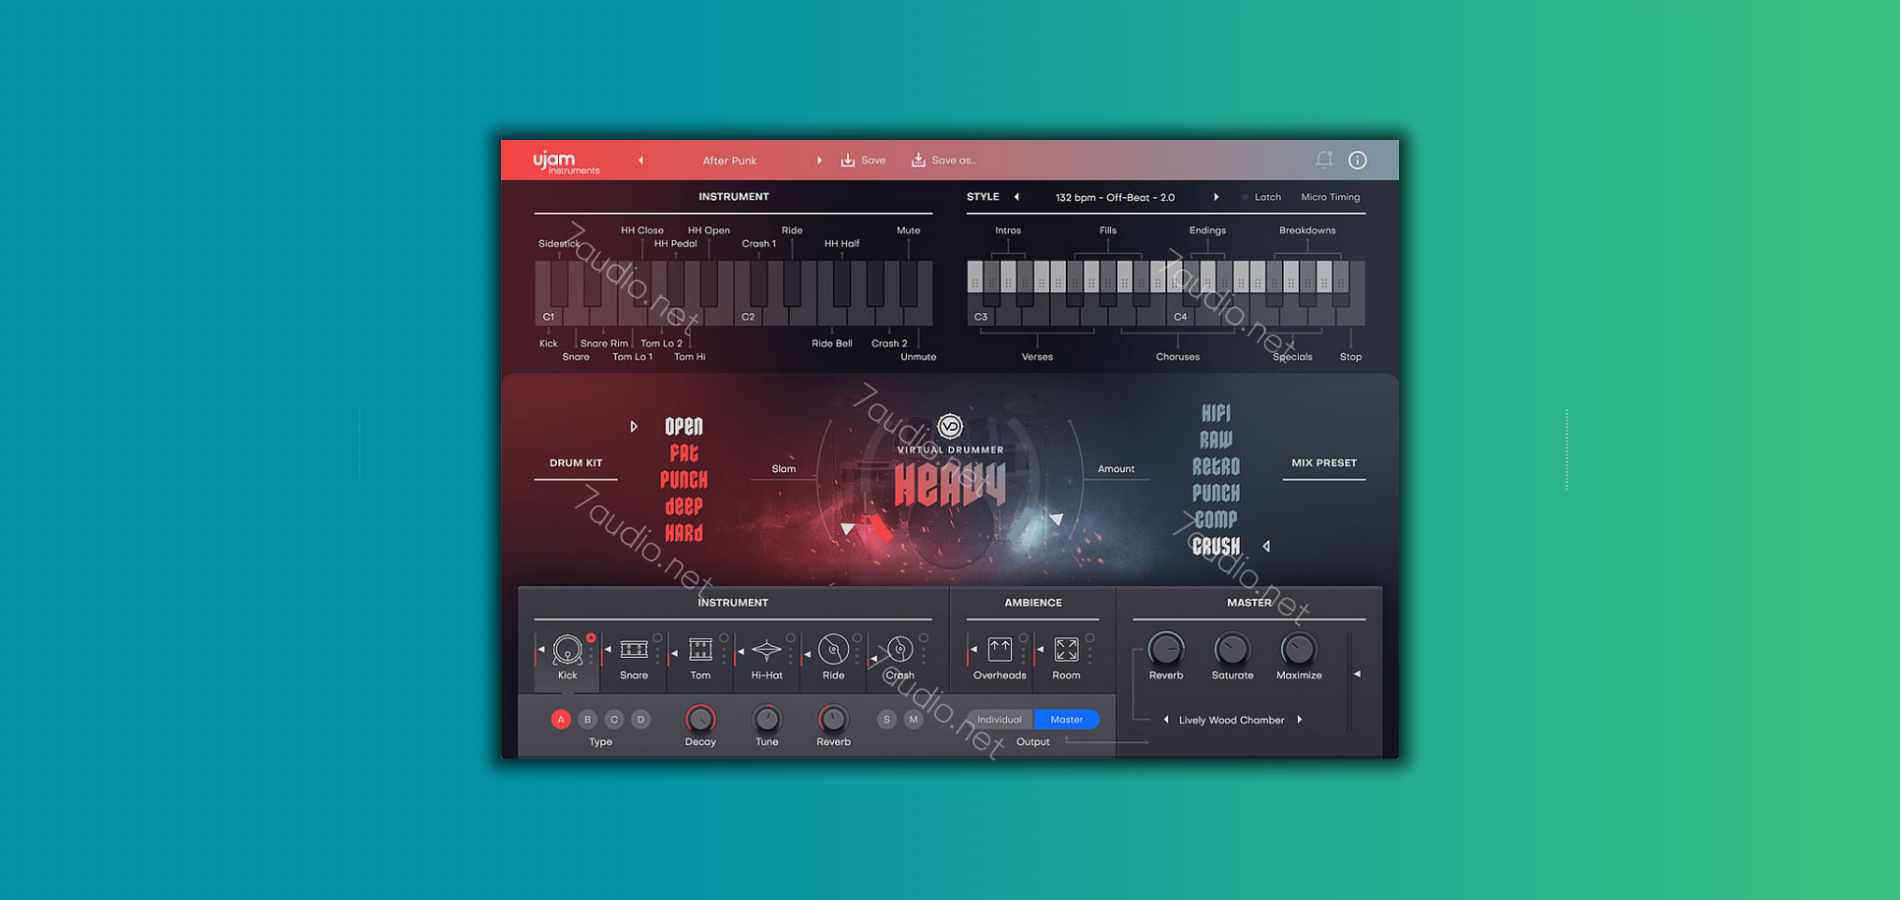Open the Lively Wood Chamber reverb menu
1900x900 pixels.
click(x=1231, y=720)
